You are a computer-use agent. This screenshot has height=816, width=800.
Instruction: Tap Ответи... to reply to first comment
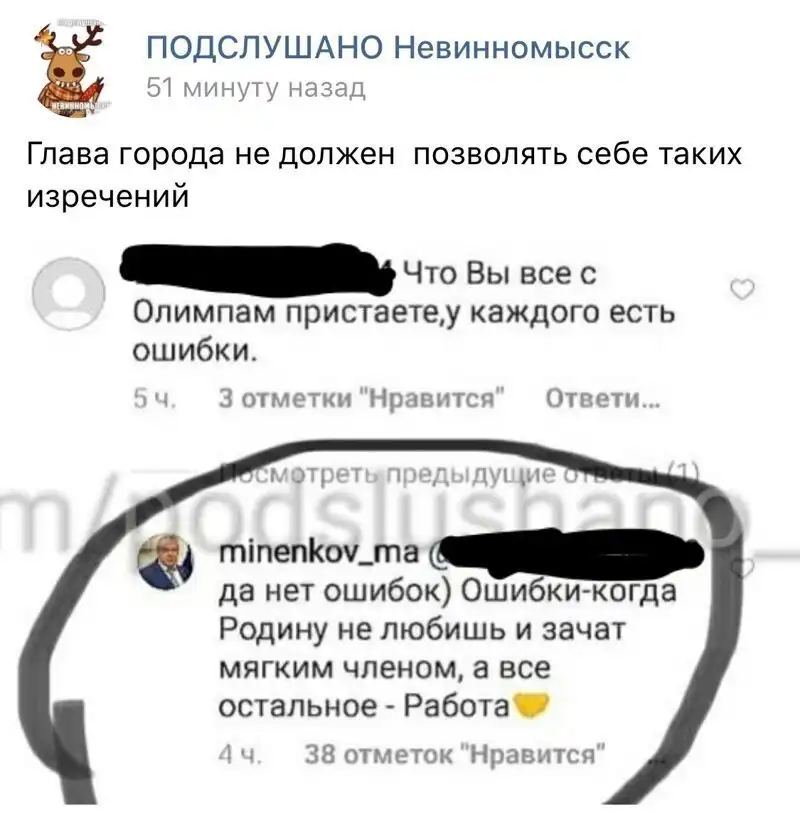603,399
